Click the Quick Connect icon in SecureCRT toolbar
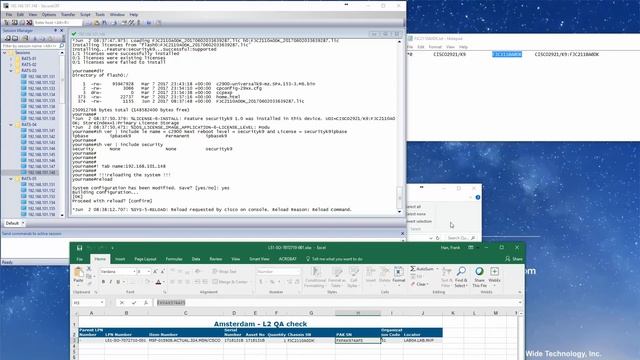Viewport: 640px width, 360px height. point(14,22)
